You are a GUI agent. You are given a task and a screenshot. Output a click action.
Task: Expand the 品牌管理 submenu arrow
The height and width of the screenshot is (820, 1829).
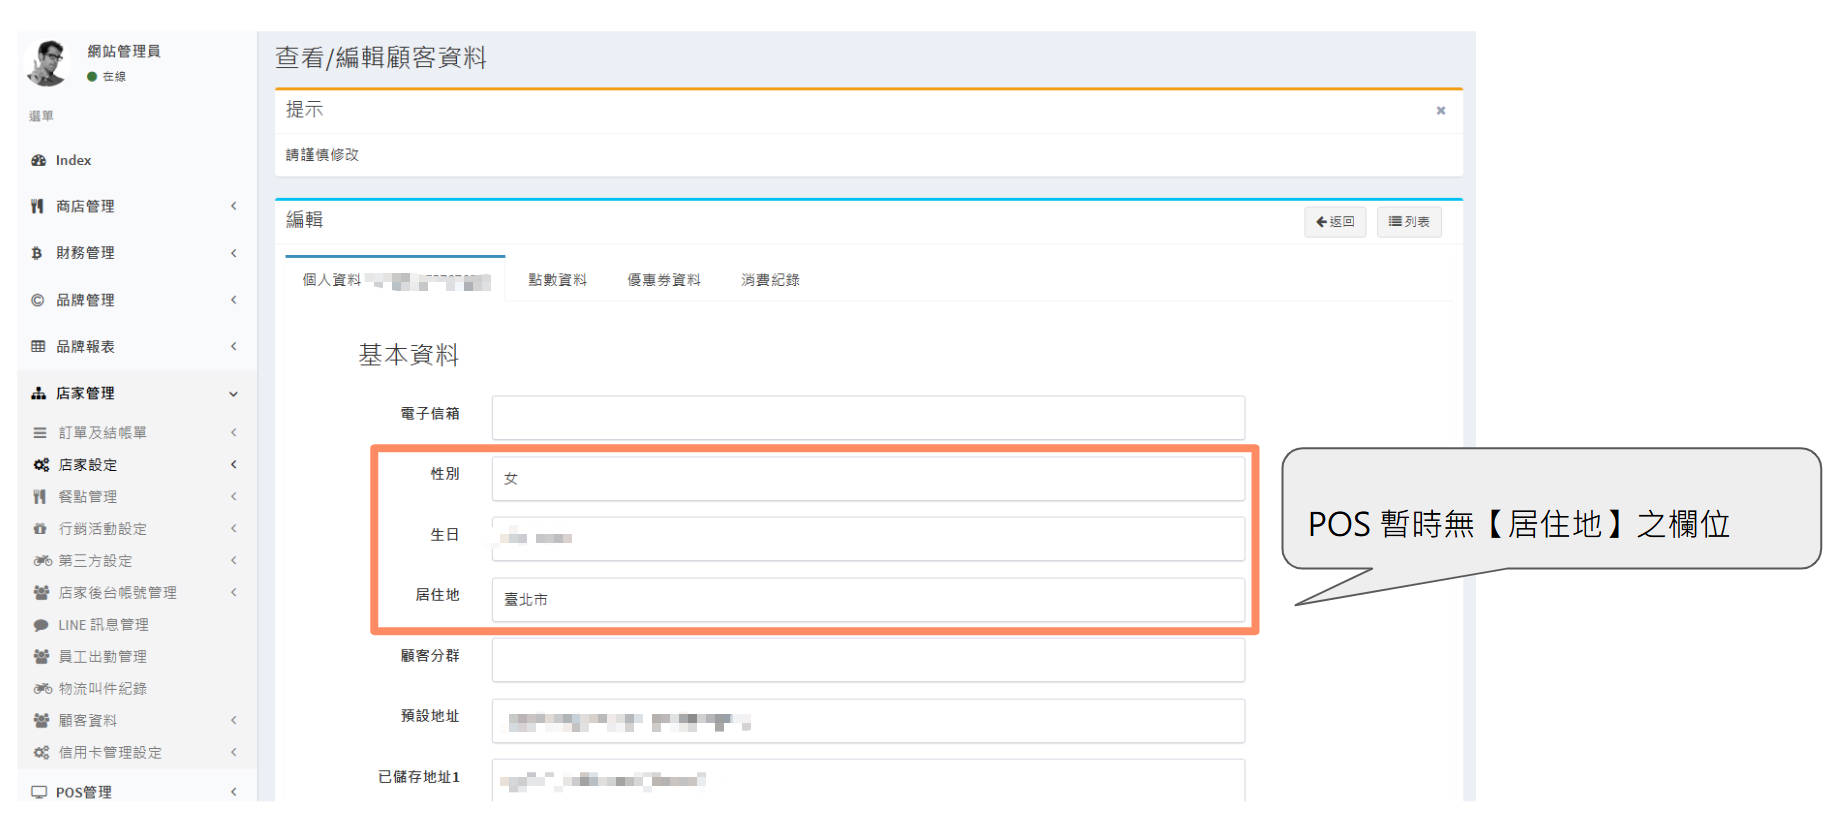pyautogui.click(x=234, y=300)
